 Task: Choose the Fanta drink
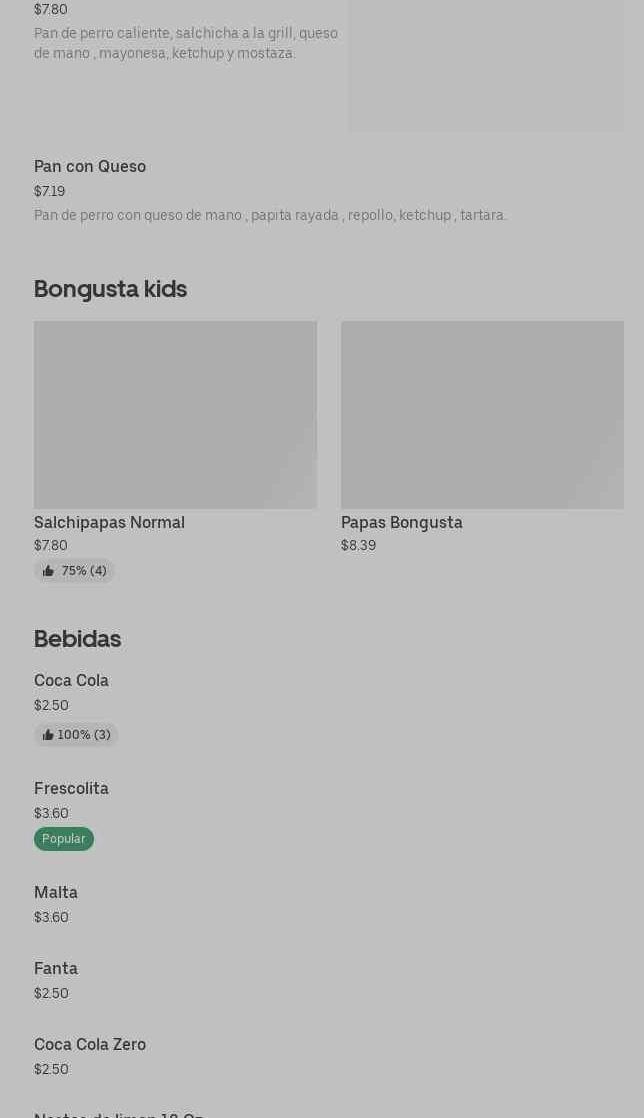[x=56, y=968]
